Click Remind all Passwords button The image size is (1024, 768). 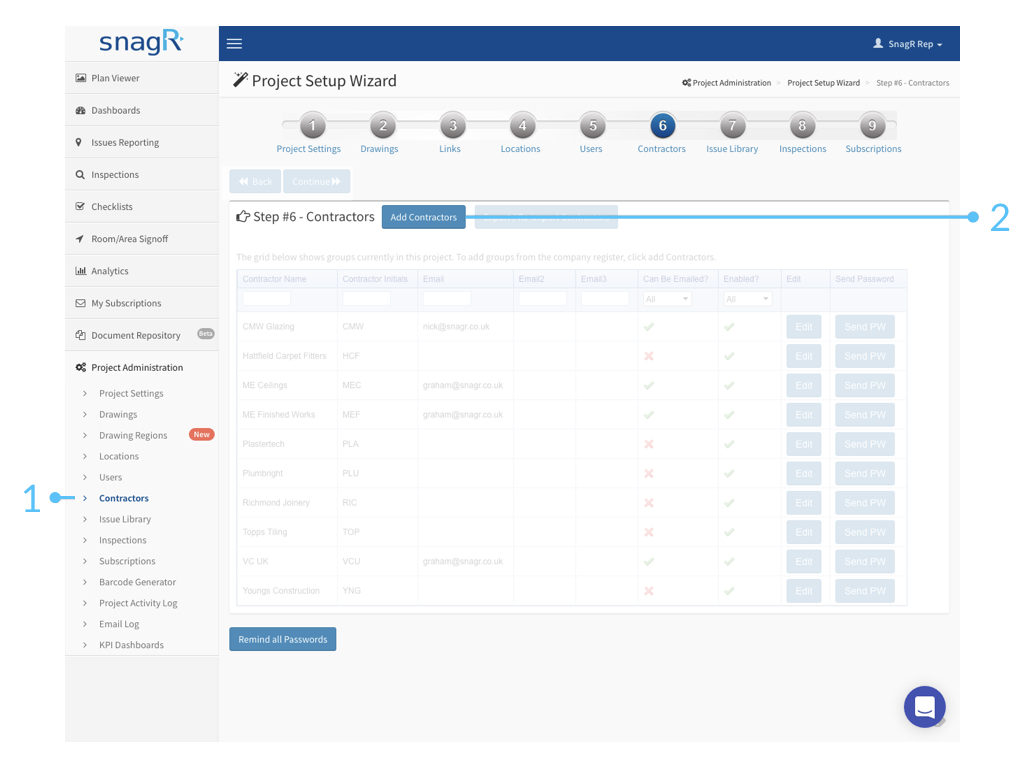tap(283, 639)
